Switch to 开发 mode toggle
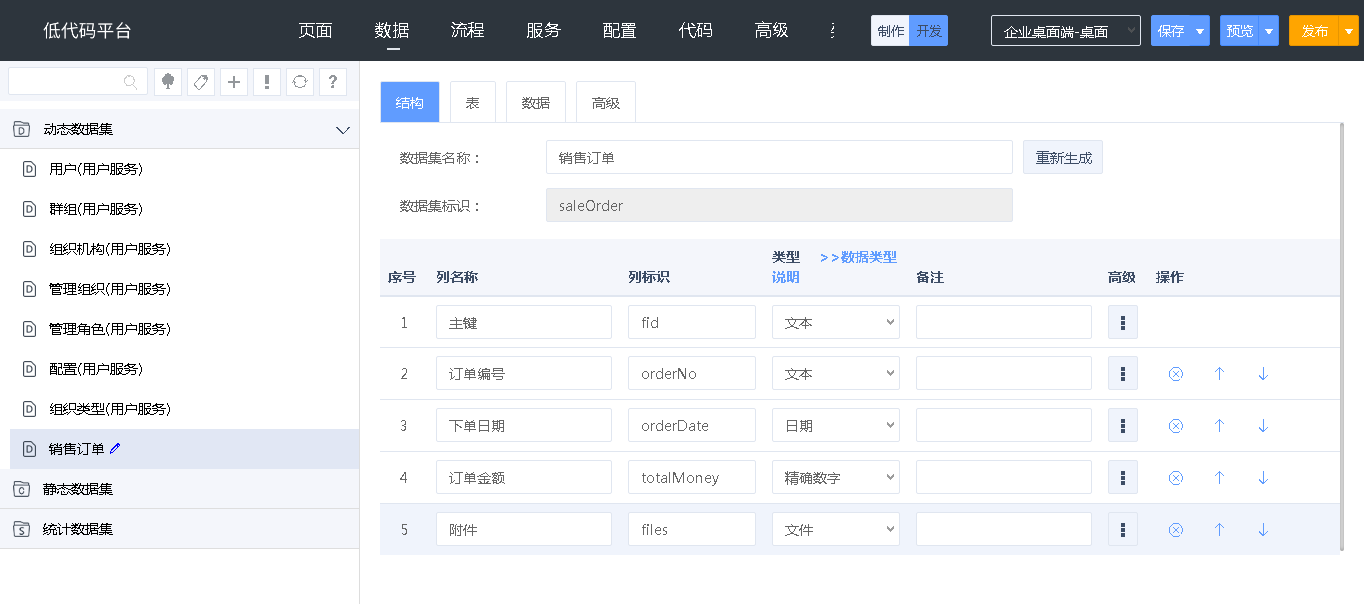 (929, 31)
